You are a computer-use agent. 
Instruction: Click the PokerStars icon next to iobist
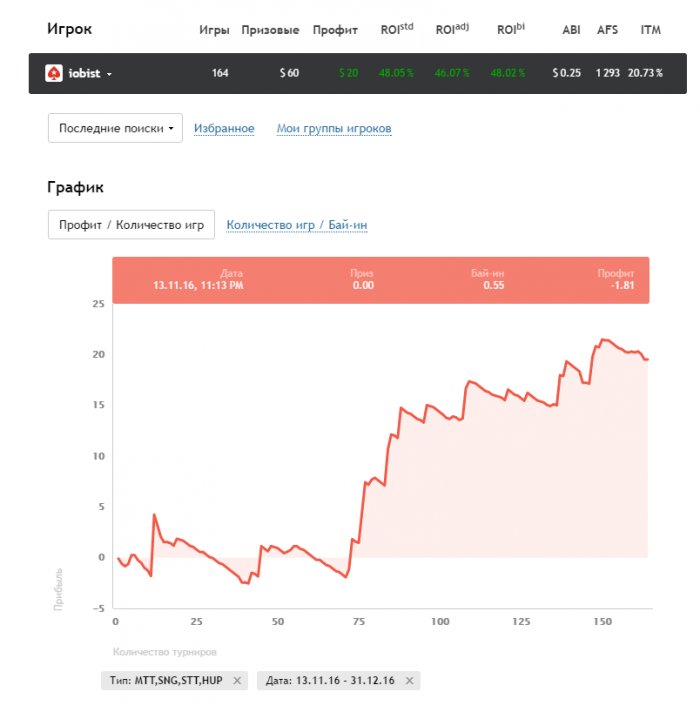[53, 73]
